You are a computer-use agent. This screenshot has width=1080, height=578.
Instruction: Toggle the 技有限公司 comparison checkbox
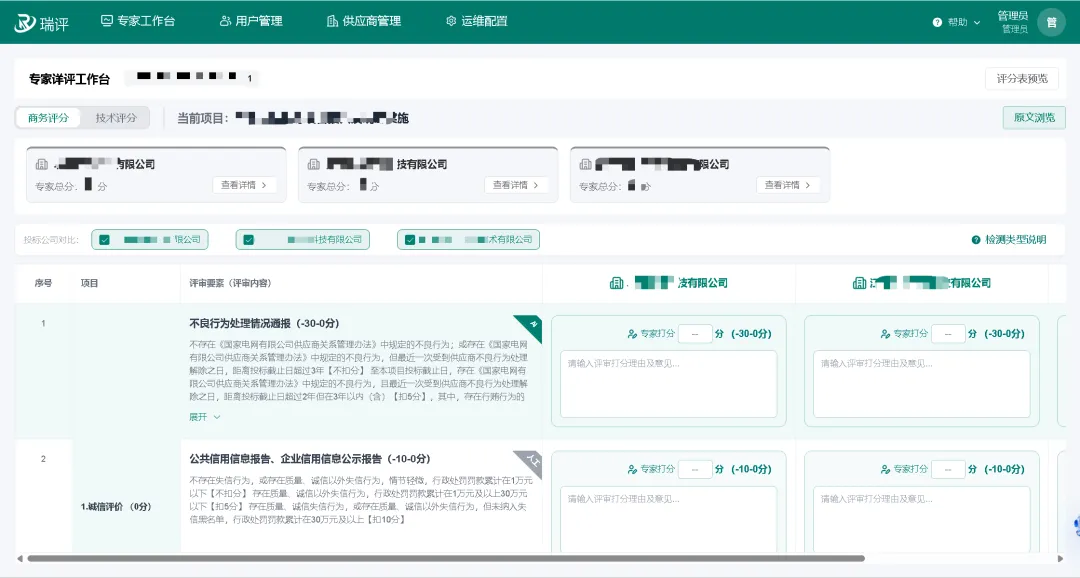click(249, 240)
